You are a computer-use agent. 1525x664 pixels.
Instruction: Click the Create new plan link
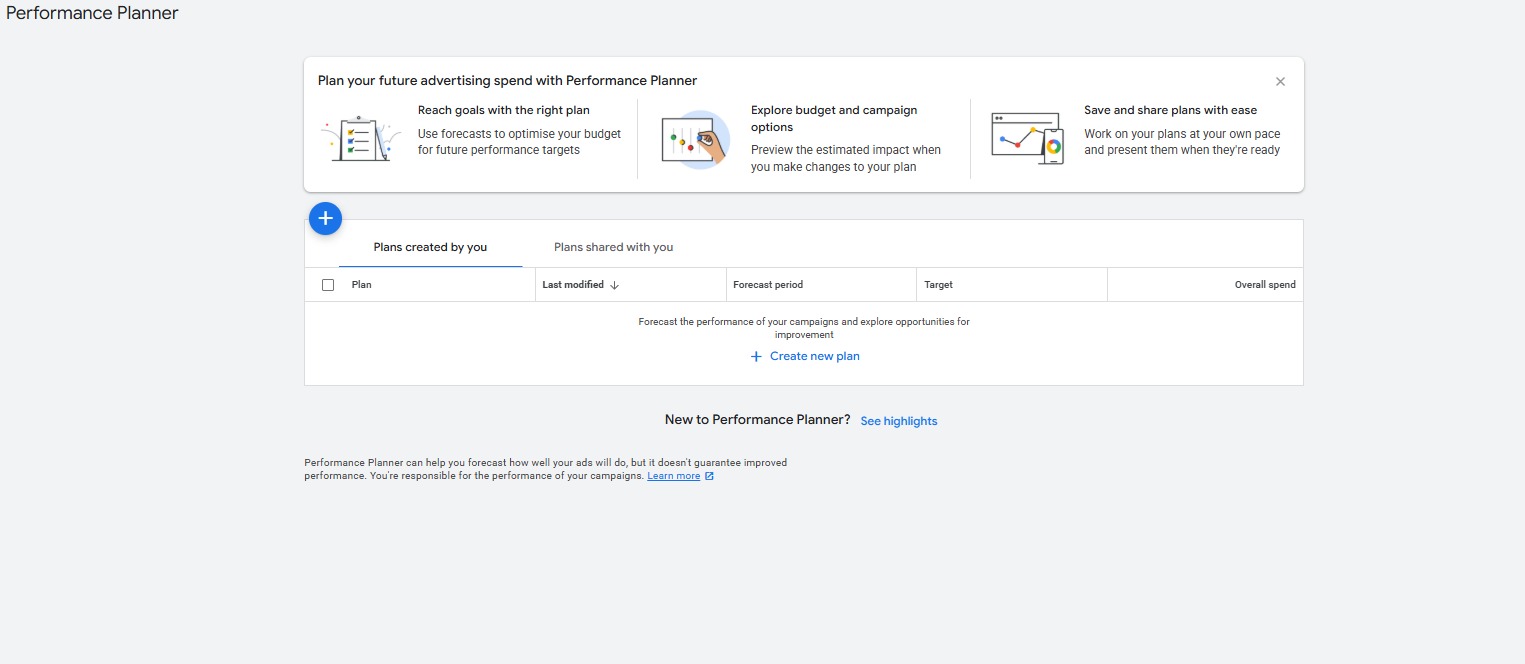[x=805, y=356]
